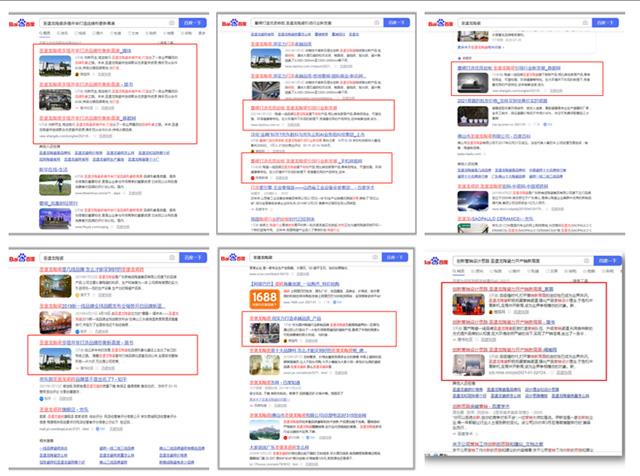Open the result title above the bedroom thumbnail
Image resolution: width=640 pixels, height=476 pixels.
point(504,350)
